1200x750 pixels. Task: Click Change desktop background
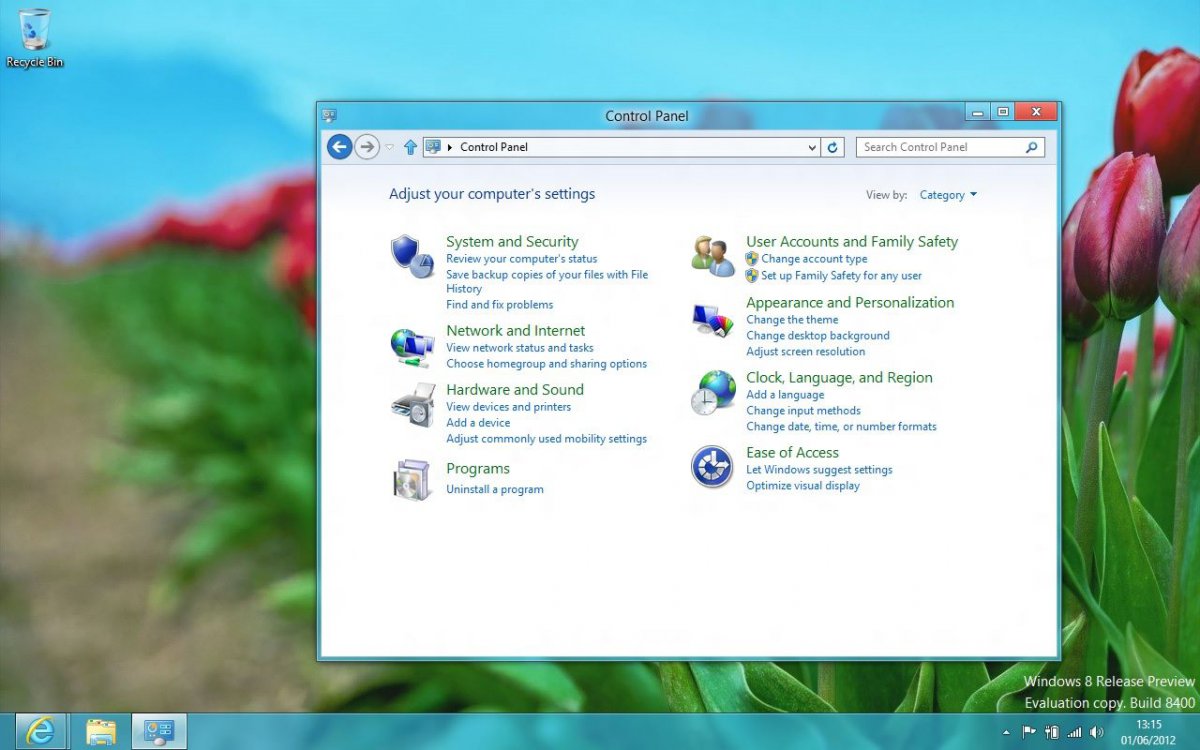click(x=817, y=336)
